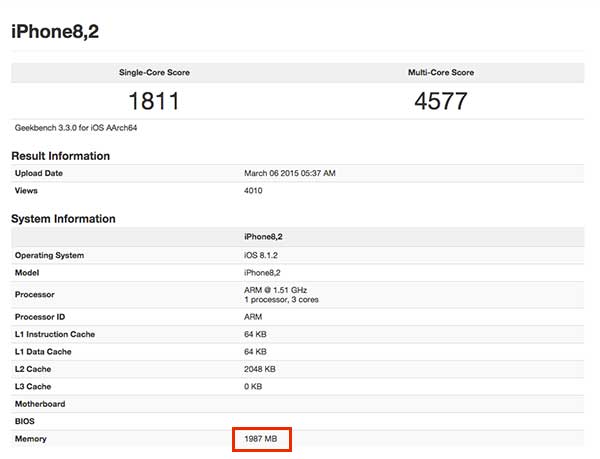
Task: Click iPhone8,2 column header in system table
Action: click(263, 237)
